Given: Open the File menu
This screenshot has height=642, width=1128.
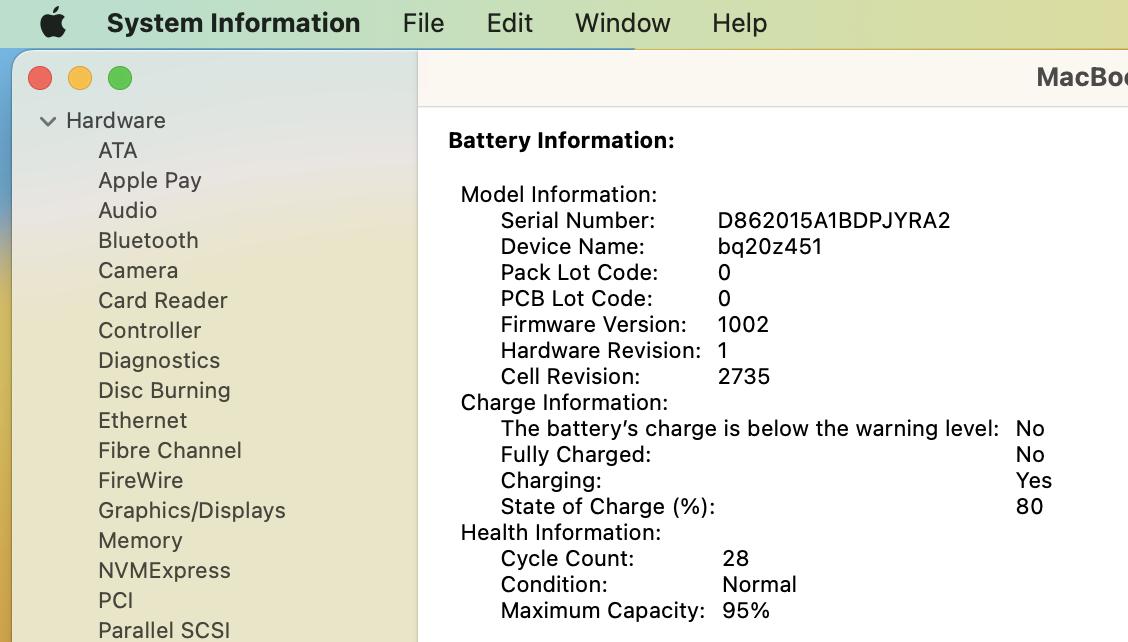Looking at the screenshot, I should 423,23.
